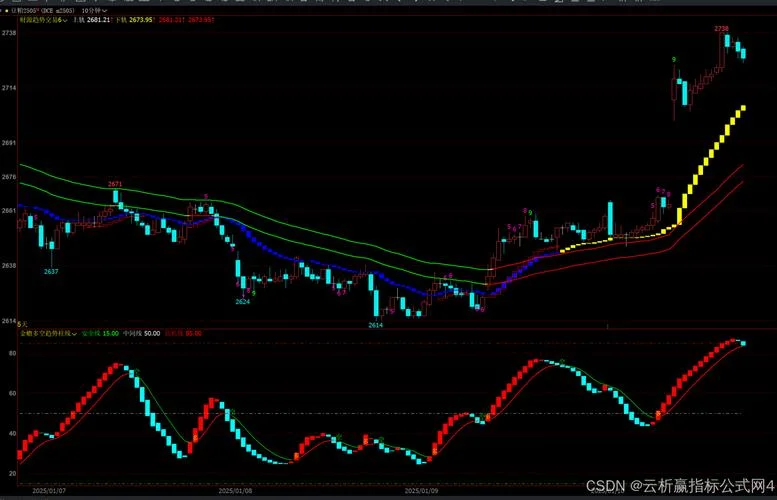
Task: Click the 2025/01/09 date label
Action: click(422, 491)
